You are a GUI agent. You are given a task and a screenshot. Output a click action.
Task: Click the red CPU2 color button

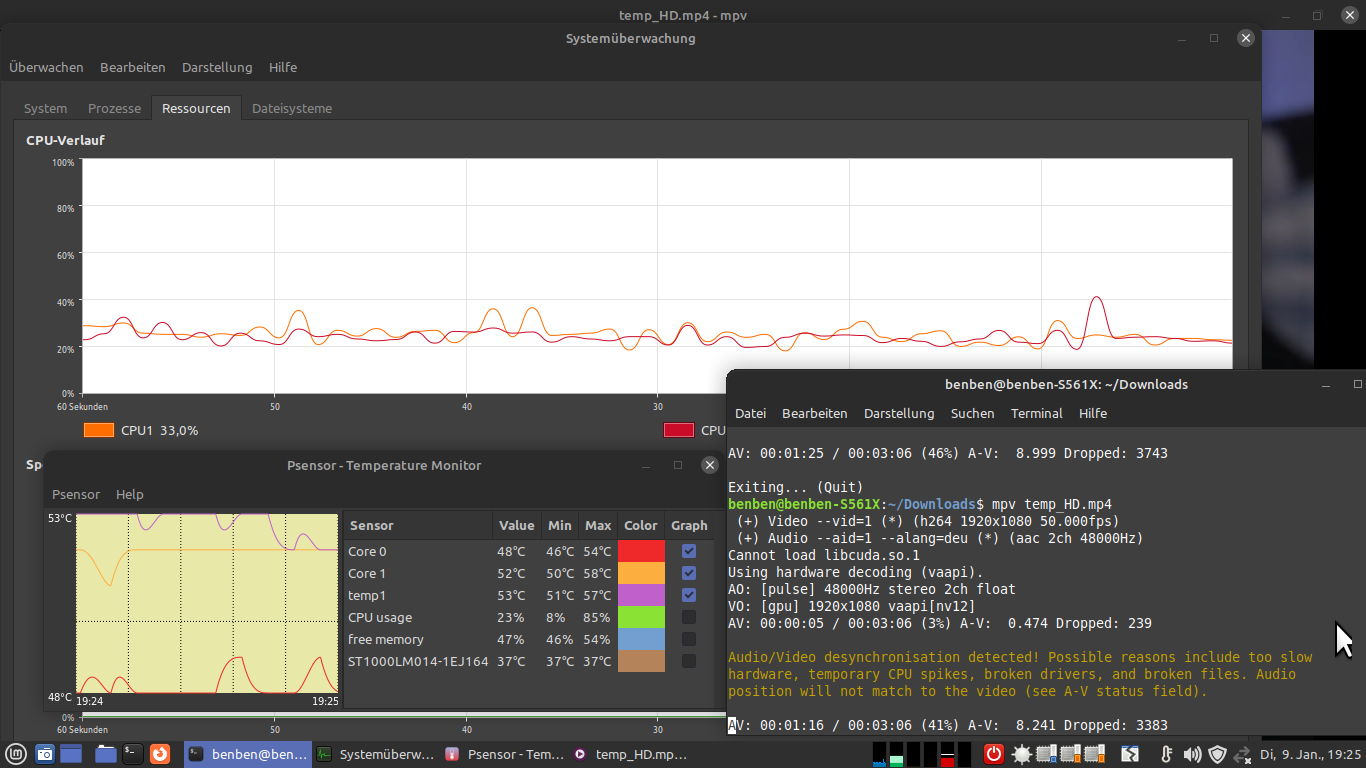[679, 430]
